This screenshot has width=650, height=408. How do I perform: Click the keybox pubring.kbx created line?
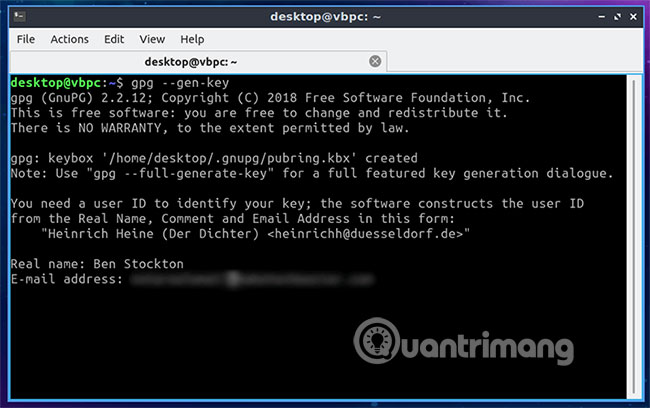[214, 158]
